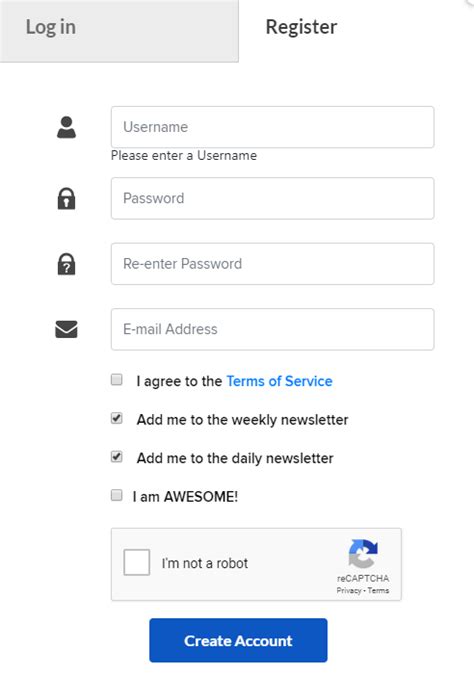Check the Terms of Service agreement box

116,380
